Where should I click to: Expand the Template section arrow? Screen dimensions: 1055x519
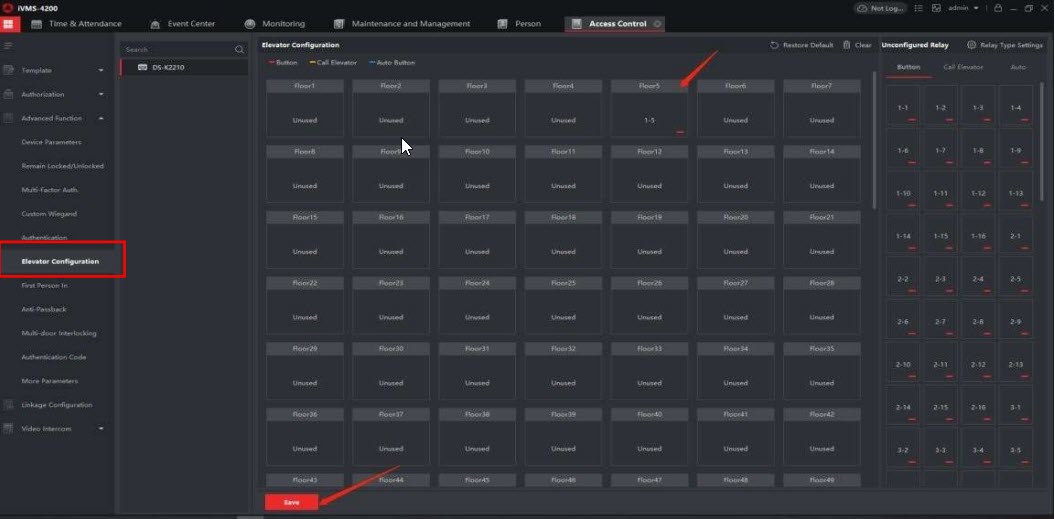tap(100, 71)
